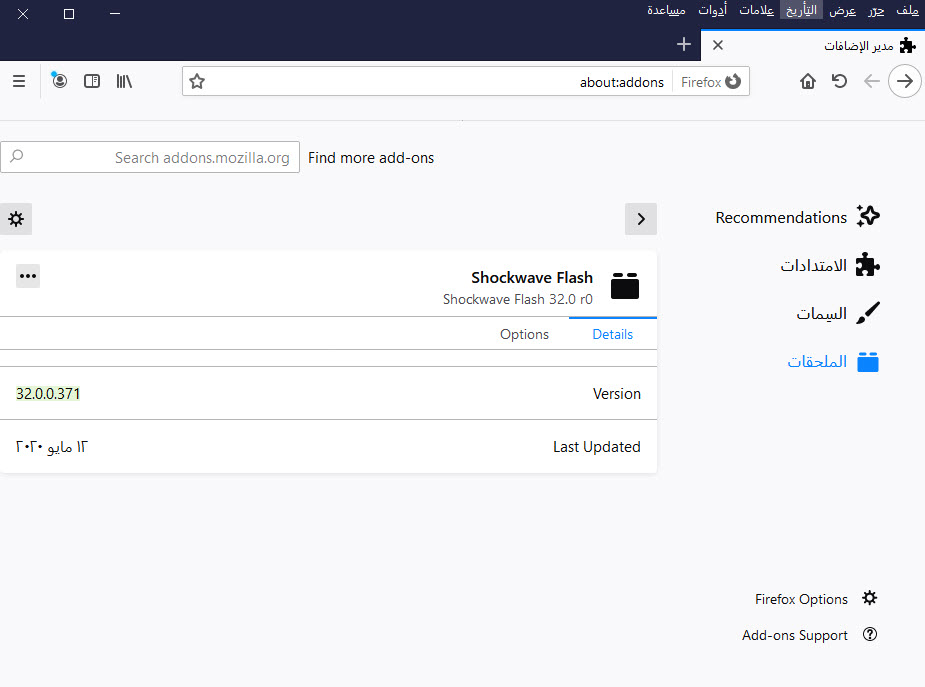Open the السمات themes category

(838, 313)
